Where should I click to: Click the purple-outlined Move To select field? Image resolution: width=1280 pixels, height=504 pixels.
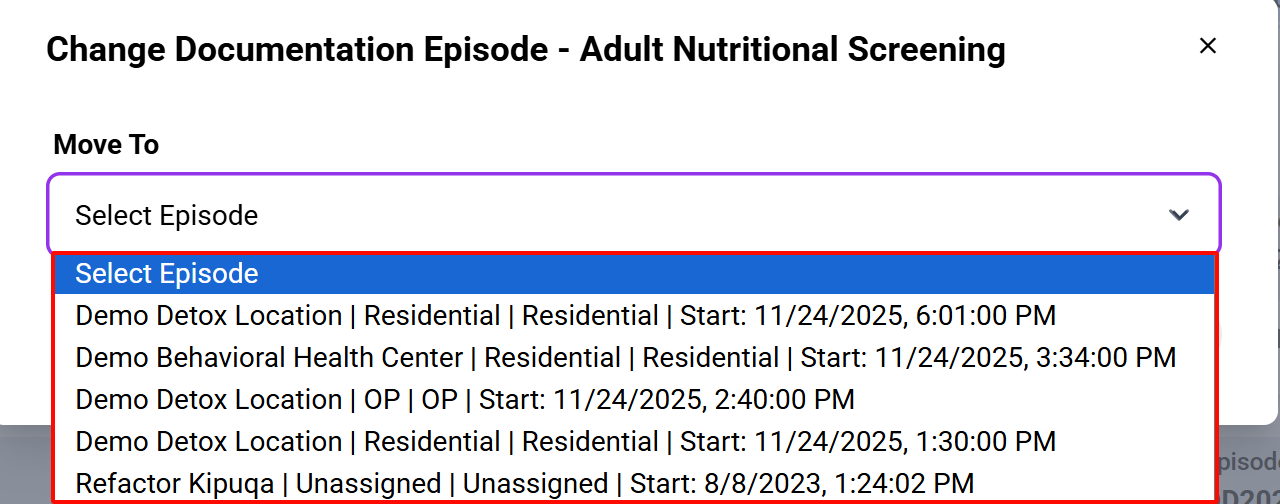tap(632, 215)
